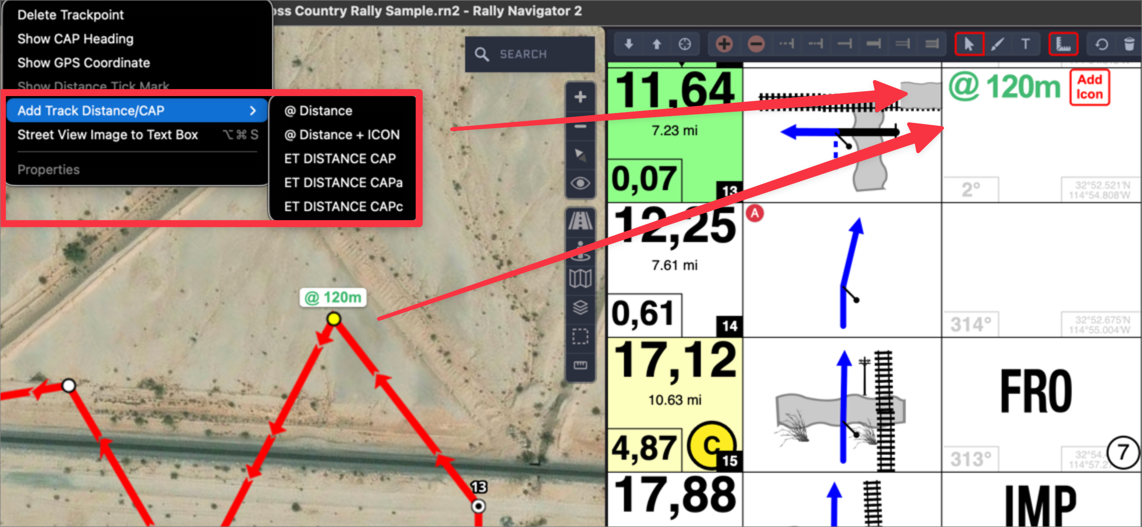
Task: Zoom in with map plus button
Action: [x=580, y=97]
